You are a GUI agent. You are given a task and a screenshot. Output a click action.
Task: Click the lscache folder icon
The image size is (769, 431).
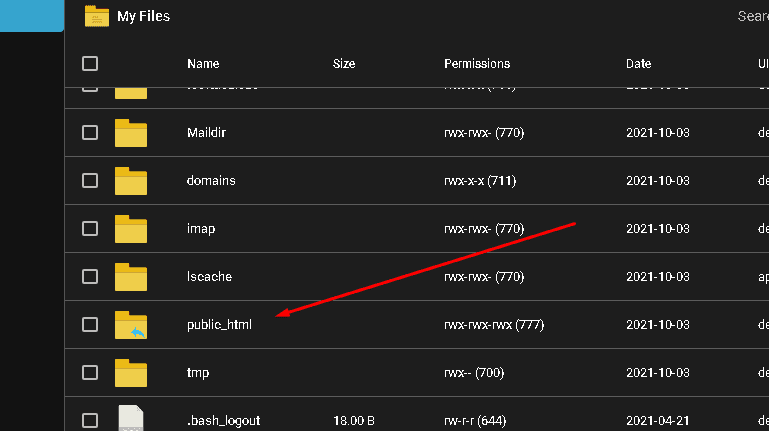(130, 277)
